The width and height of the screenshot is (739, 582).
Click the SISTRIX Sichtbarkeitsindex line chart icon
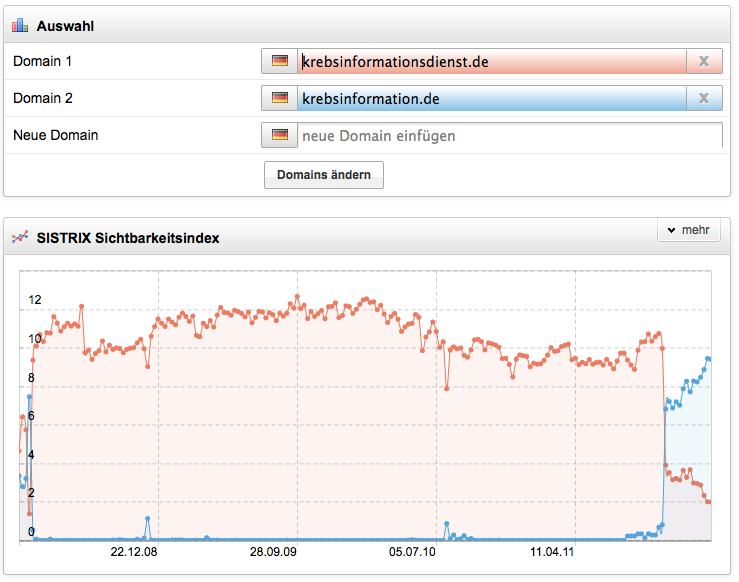[20, 238]
